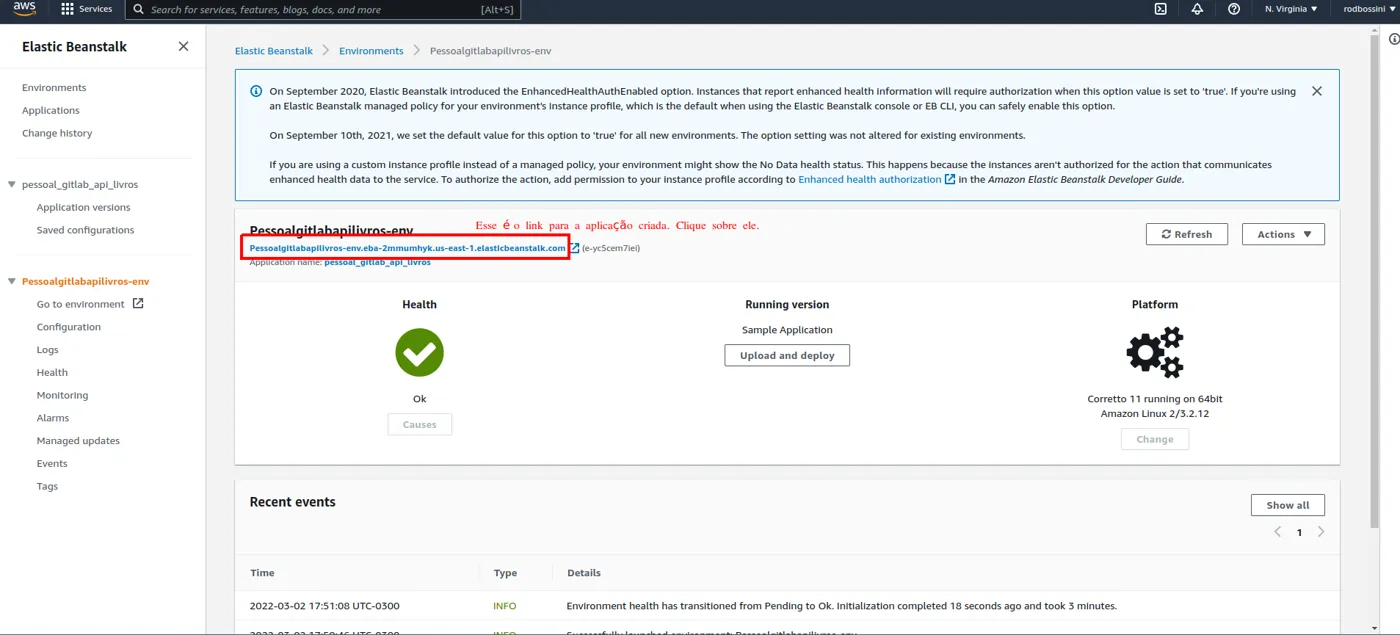Screen dimensions: 1400x635
Task: Open the elasticbeanstalk.com environment URL
Action: (x=408, y=248)
